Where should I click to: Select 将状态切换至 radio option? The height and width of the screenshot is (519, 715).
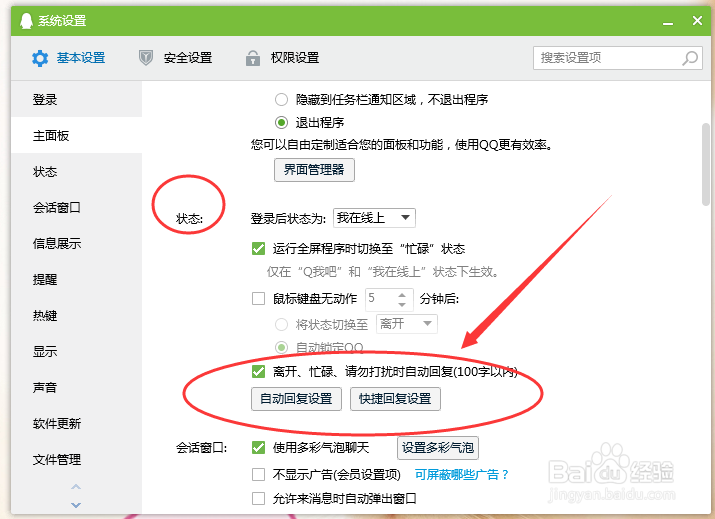click(x=281, y=324)
